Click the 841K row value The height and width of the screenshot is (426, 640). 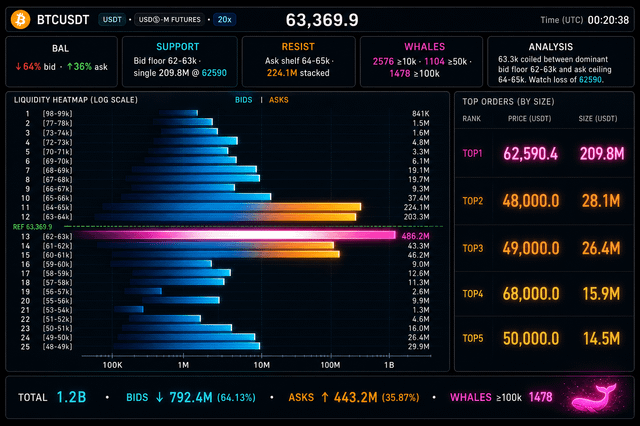tap(420, 113)
